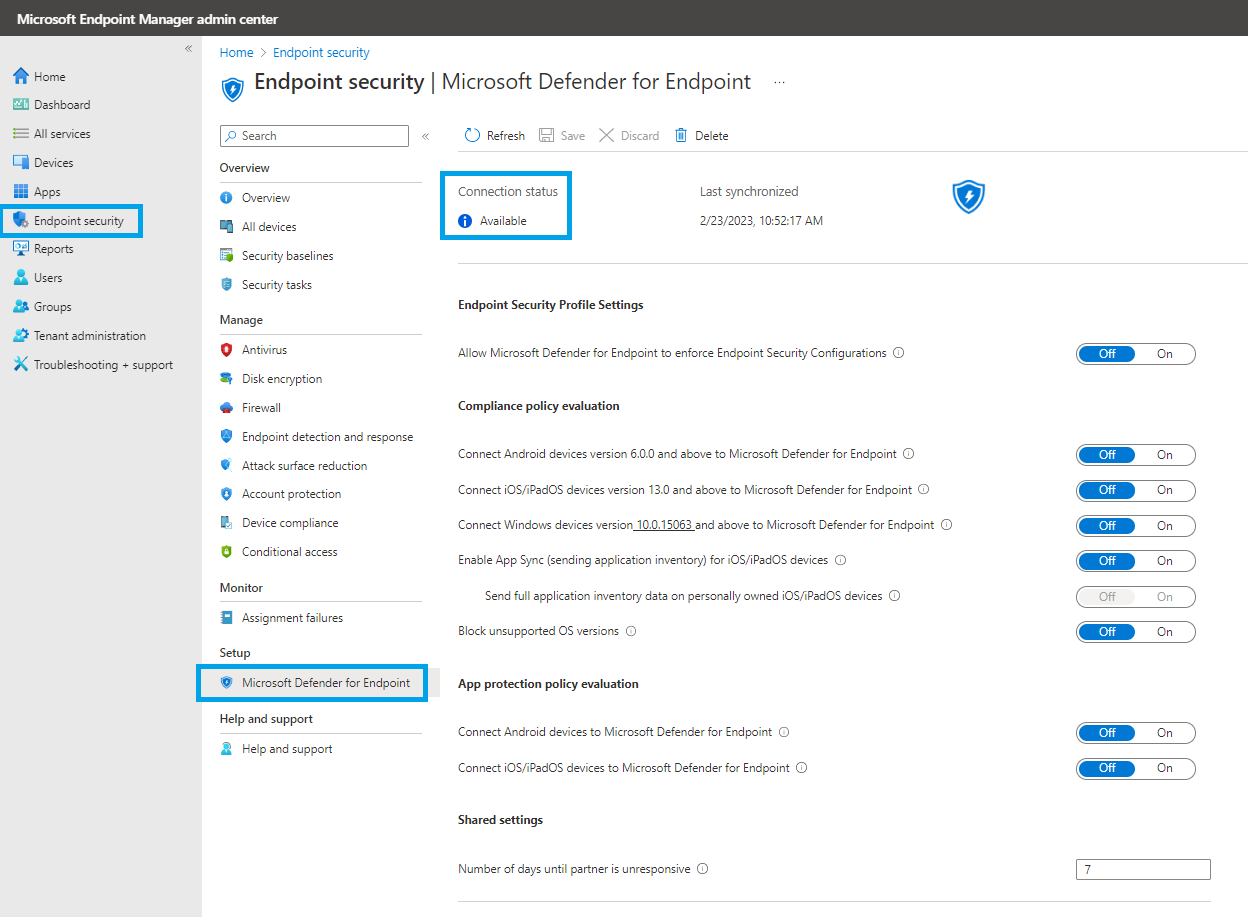Open Security baselines
The width and height of the screenshot is (1248, 917).
pyautogui.click(x=288, y=255)
